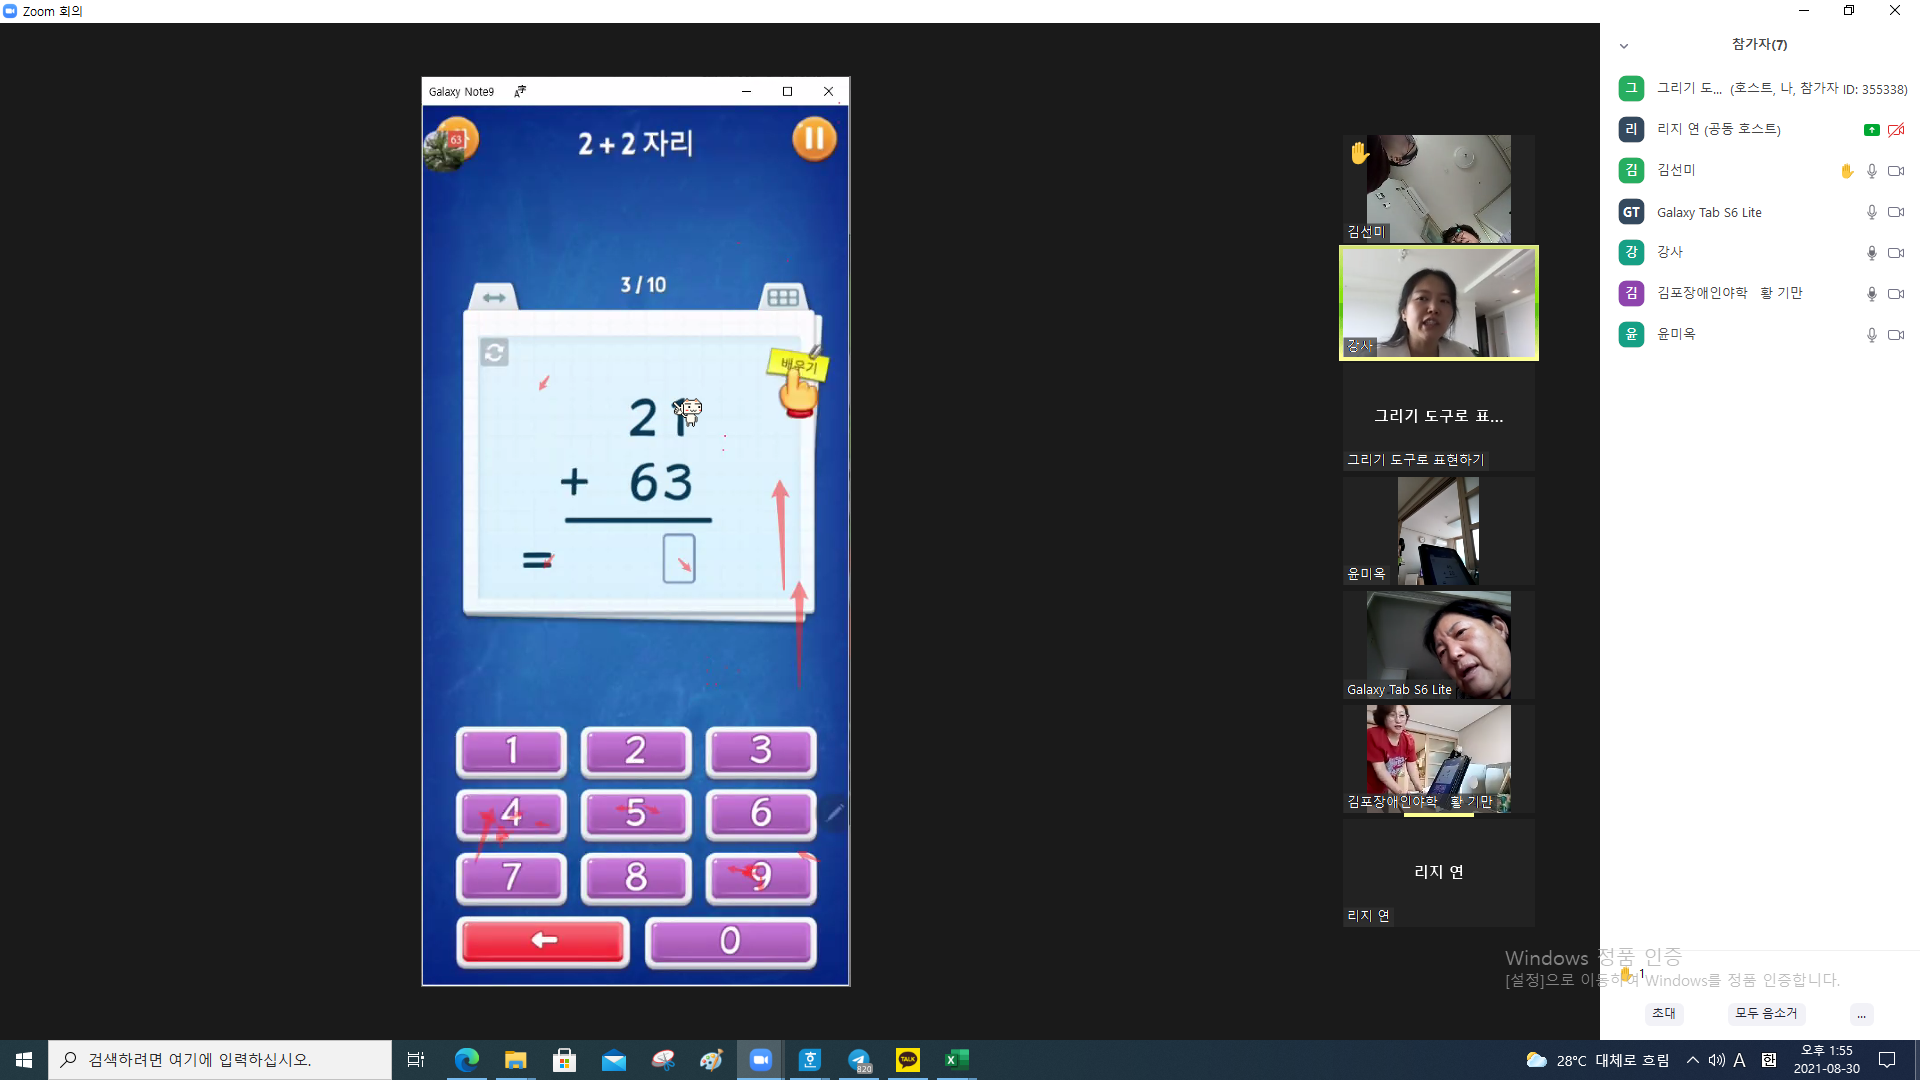Click the 초대 invite button

point(1664,1013)
